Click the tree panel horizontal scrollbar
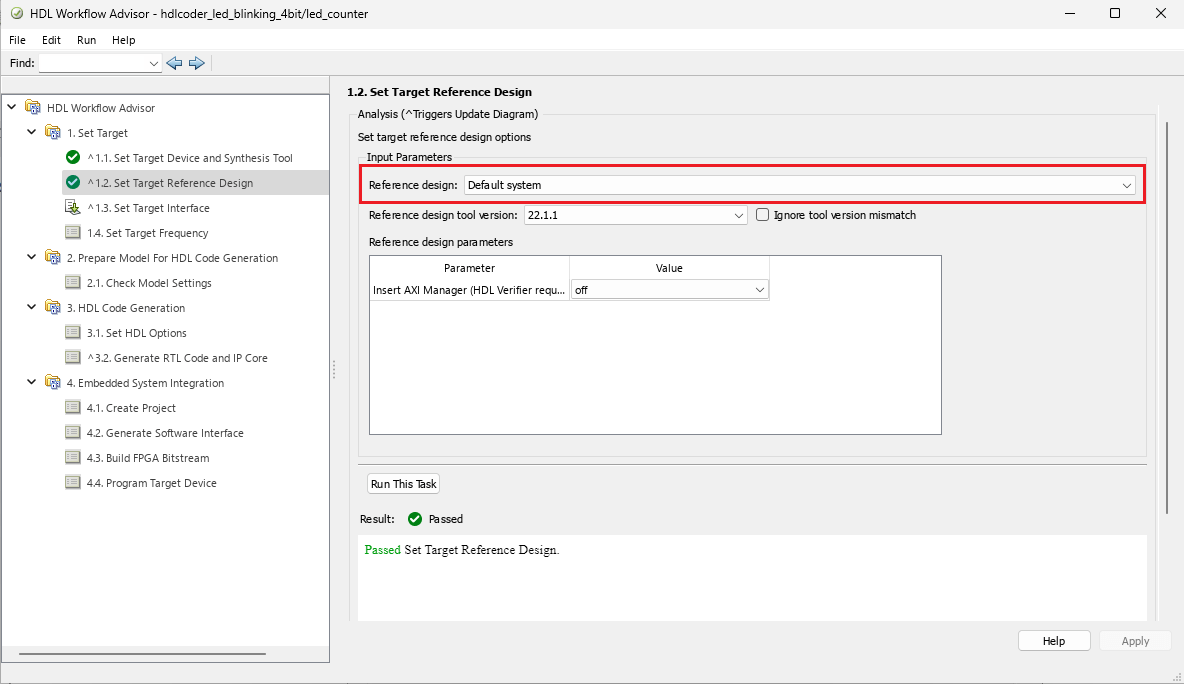 click(142, 654)
